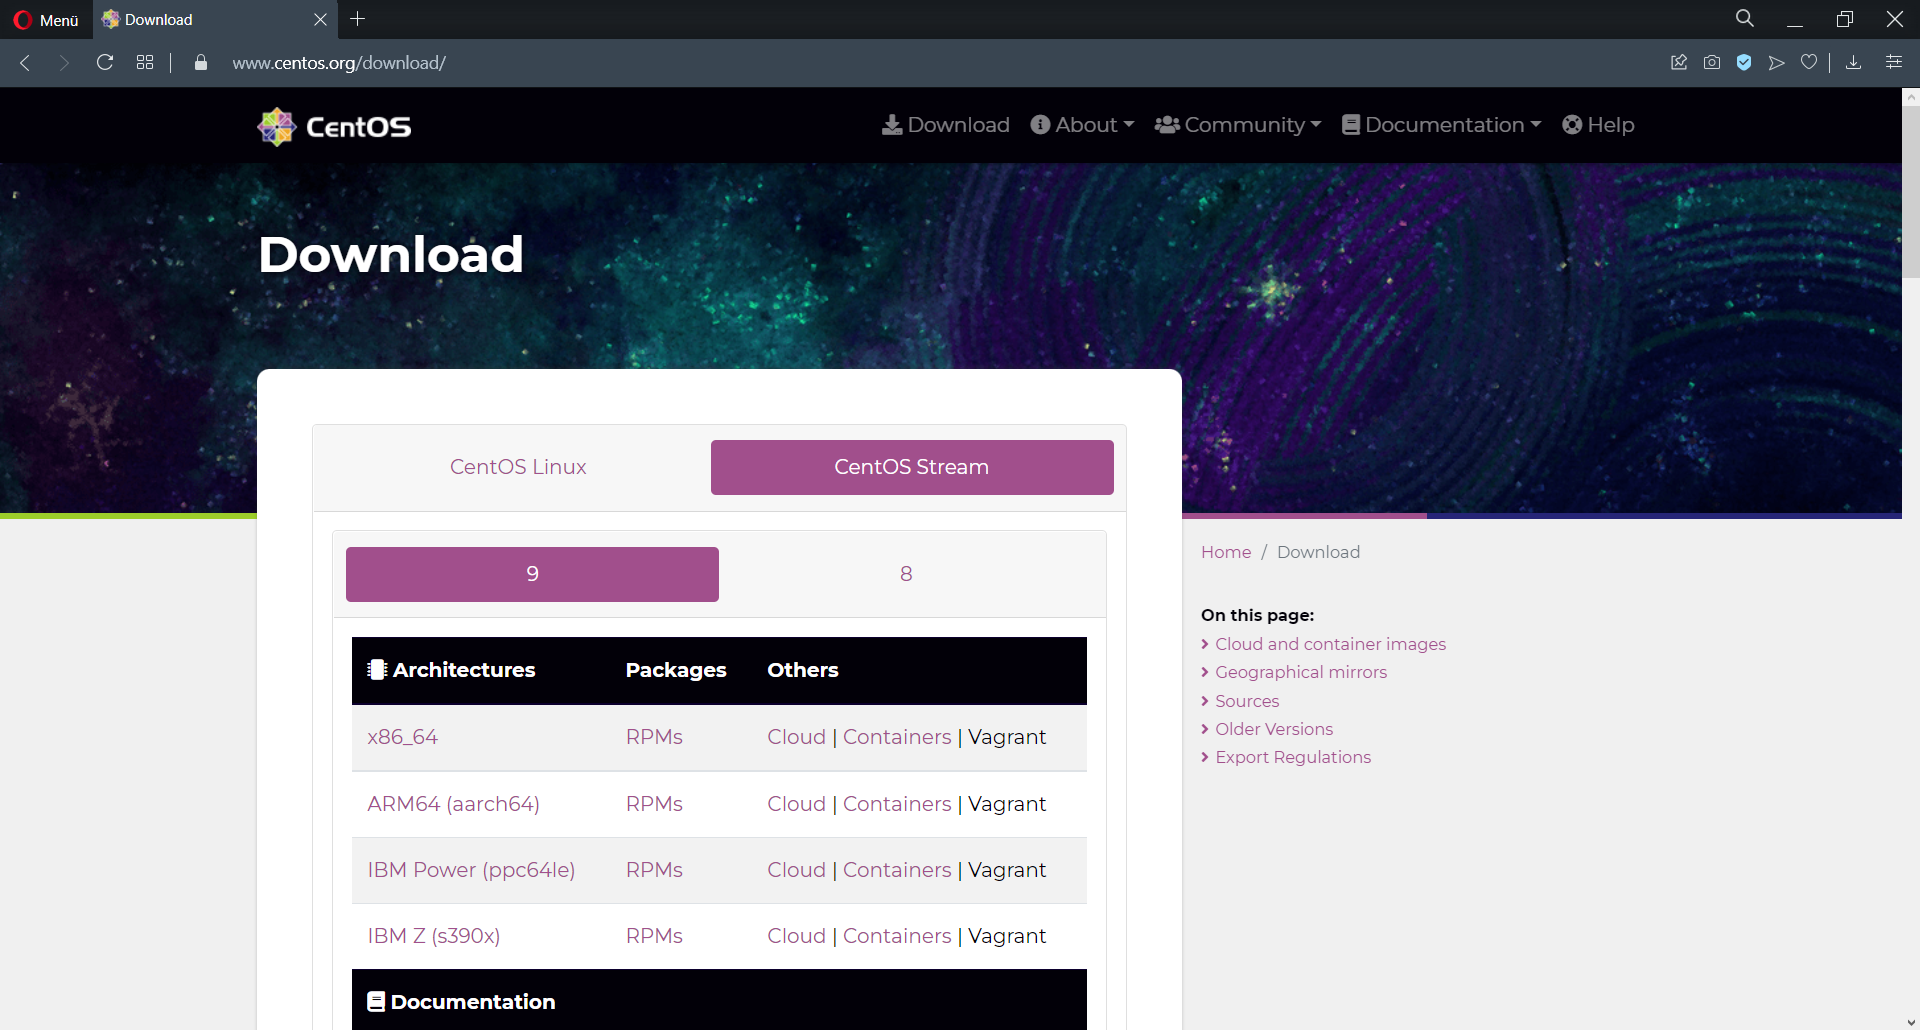Open the Easy Setup sliders icon
Screen dimensions: 1920x1030
[1894, 63]
